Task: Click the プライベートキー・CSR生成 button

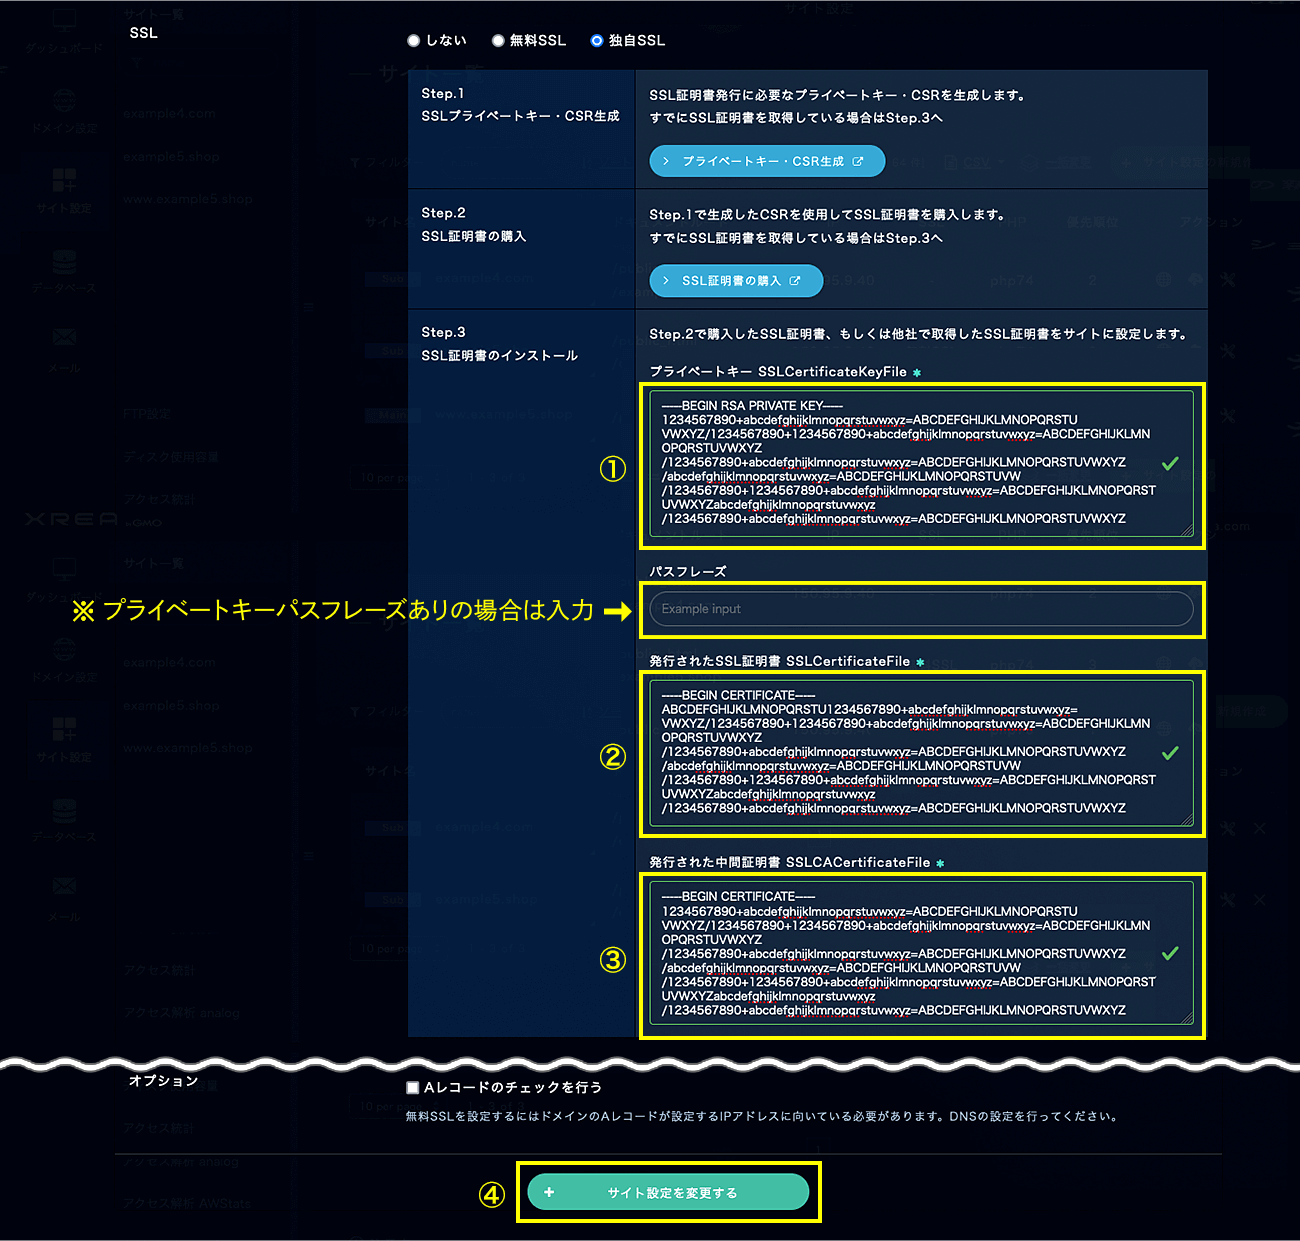Action: point(766,161)
